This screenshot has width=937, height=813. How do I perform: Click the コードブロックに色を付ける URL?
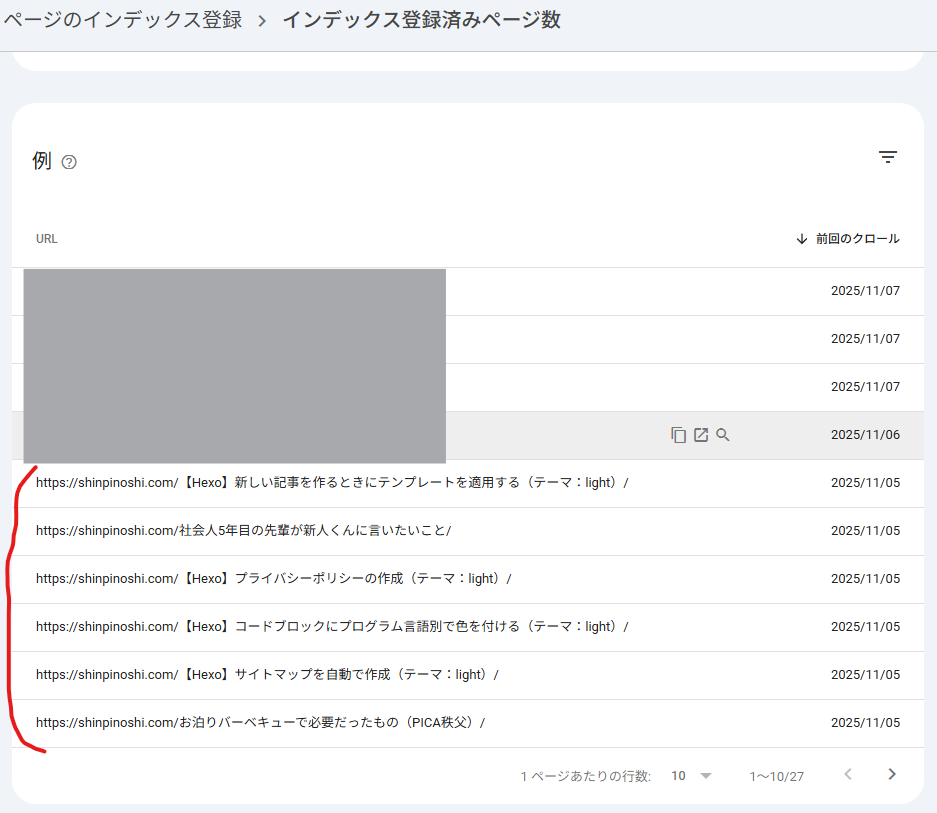click(330, 626)
